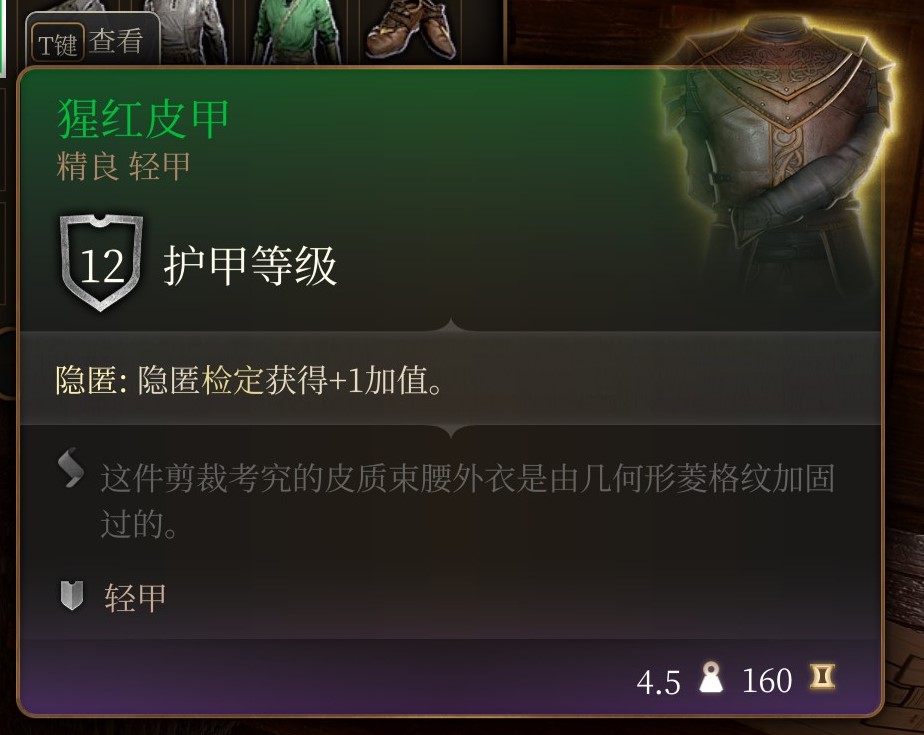Click the item flavor description text
The width and height of the screenshot is (924, 735).
click(467, 500)
